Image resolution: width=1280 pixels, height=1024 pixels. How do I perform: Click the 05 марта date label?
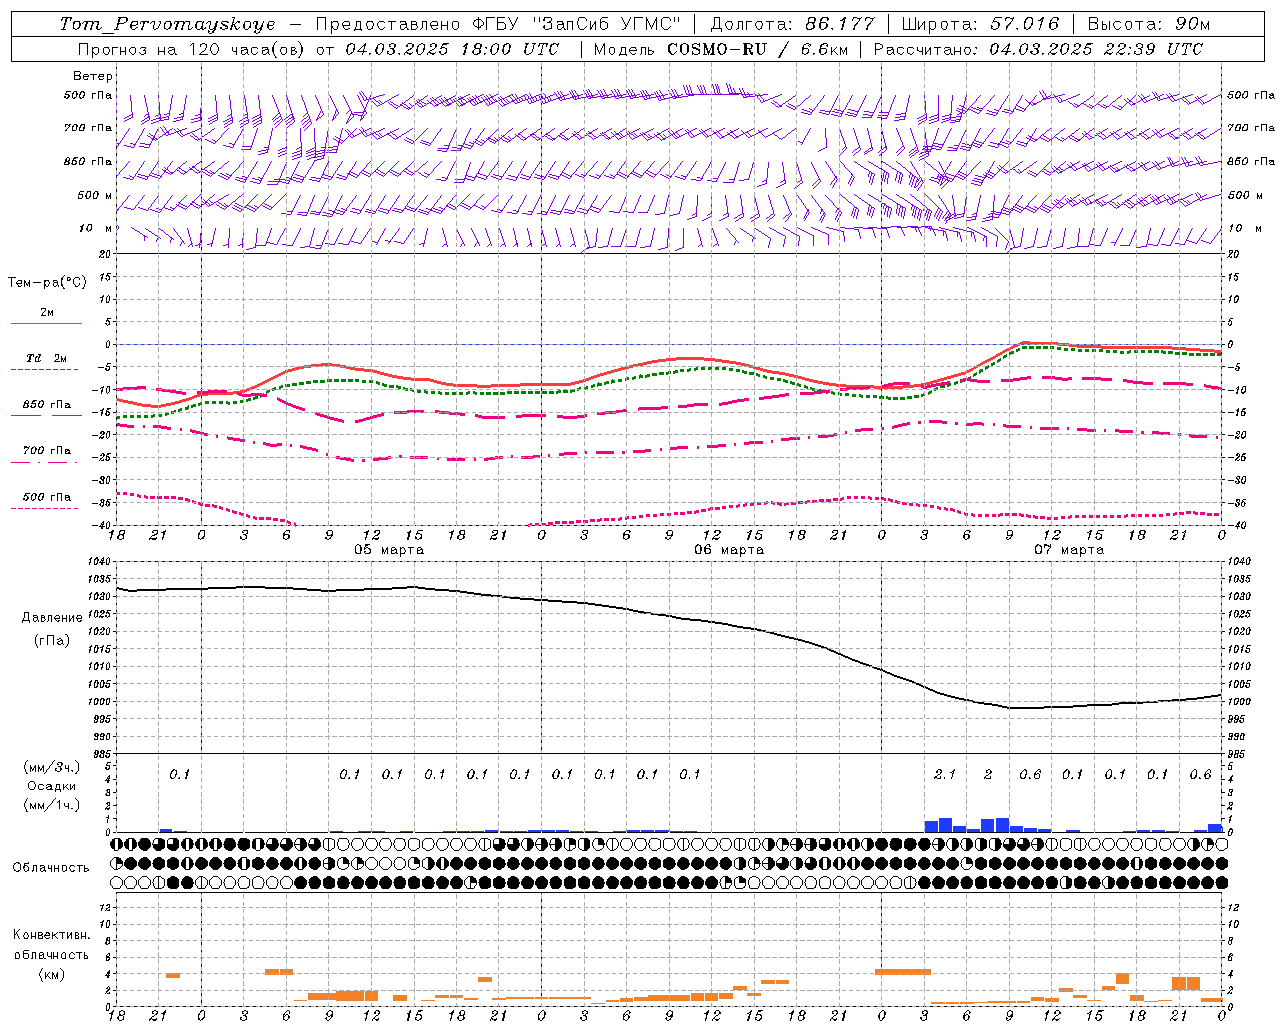click(389, 550)
